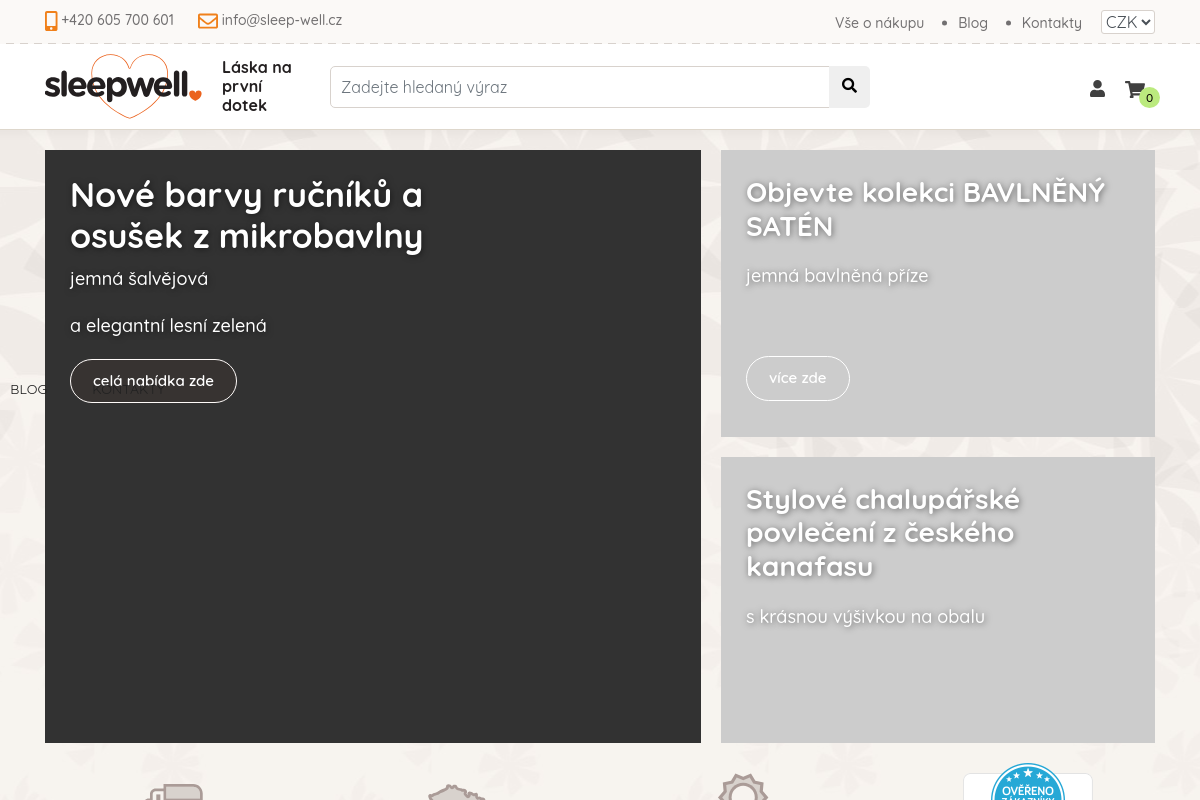Go to Blog in top menu
This screenshot has height=800, width=1200.
(973, 22)
